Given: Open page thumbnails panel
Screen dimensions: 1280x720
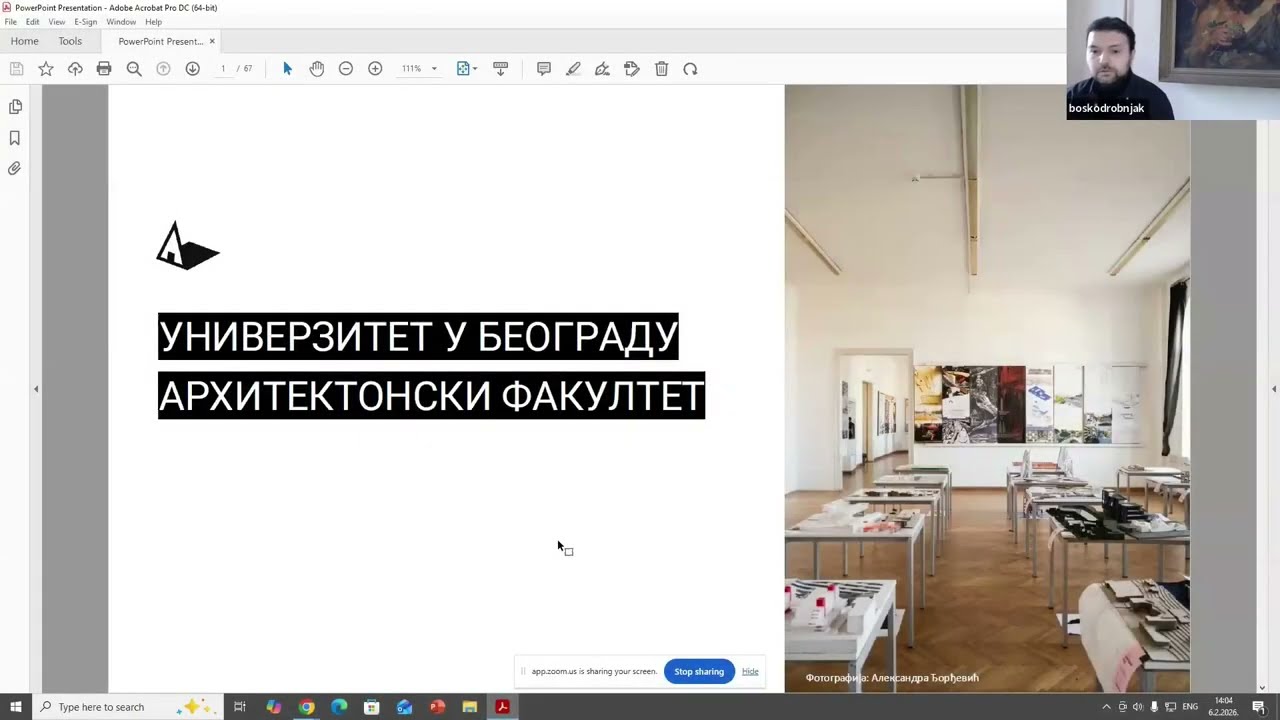Looking at the screenshot, I should click(x=15, y=107).
